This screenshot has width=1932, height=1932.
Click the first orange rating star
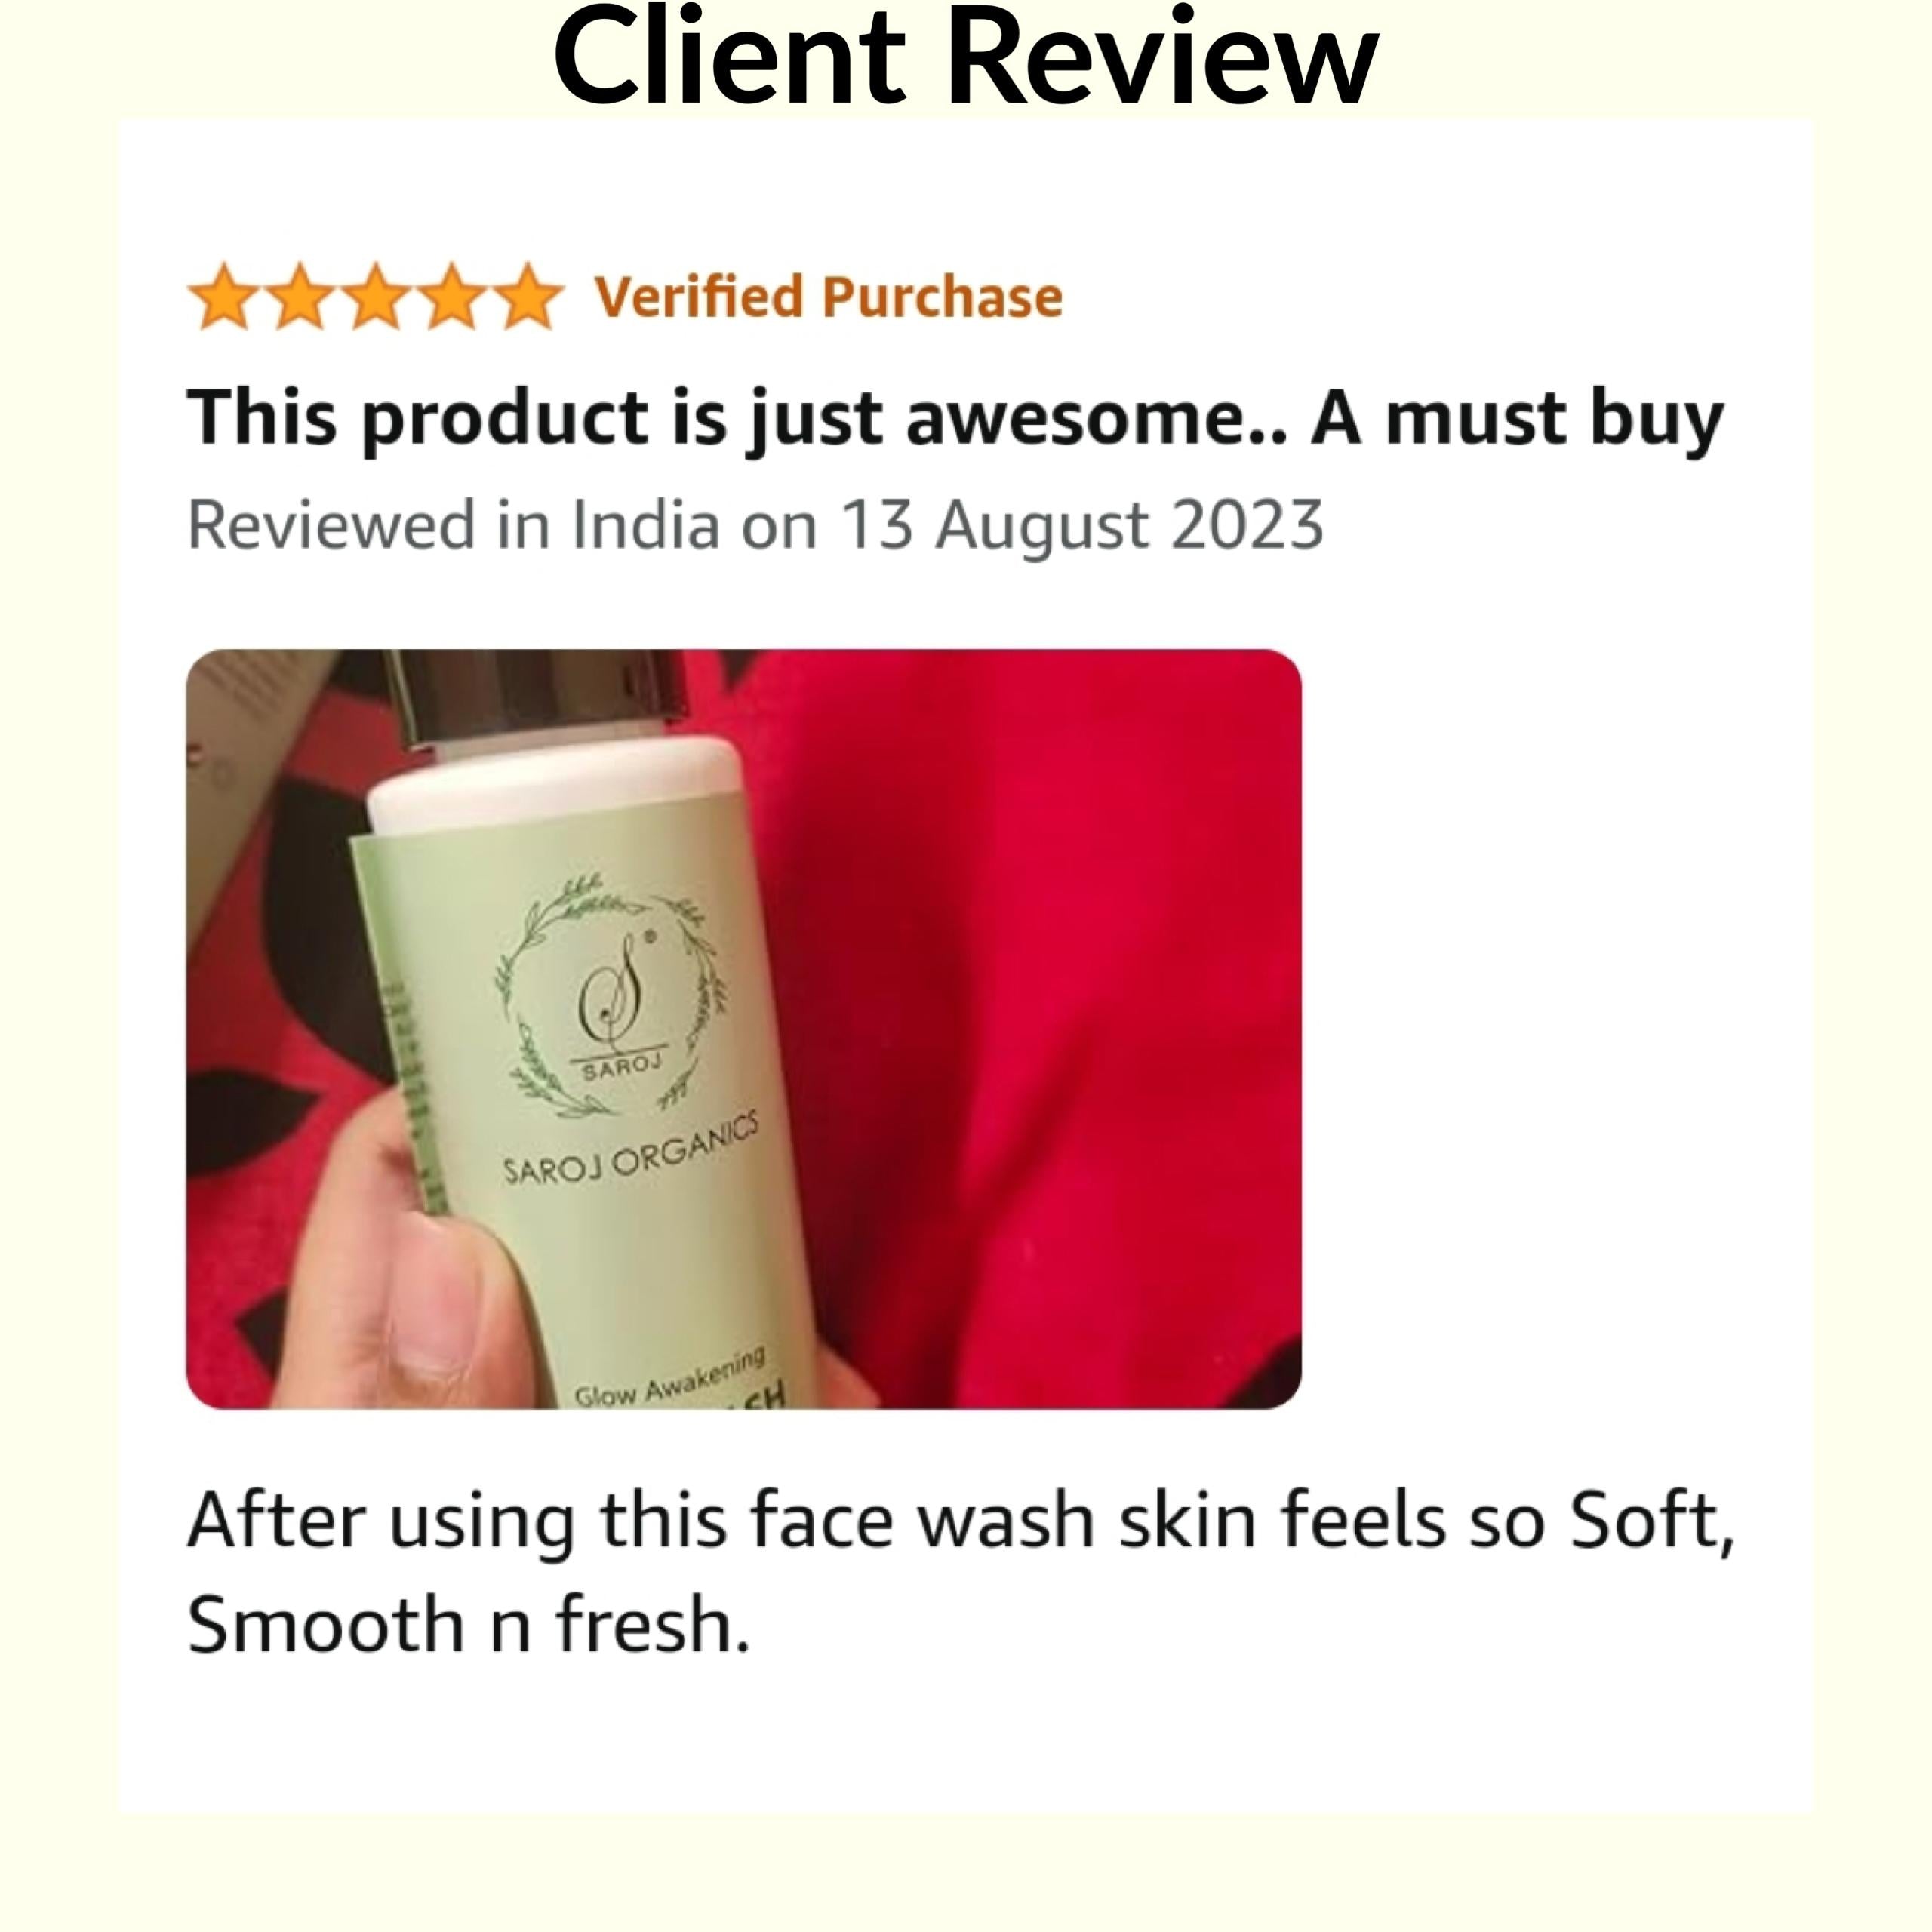[224, 297]
